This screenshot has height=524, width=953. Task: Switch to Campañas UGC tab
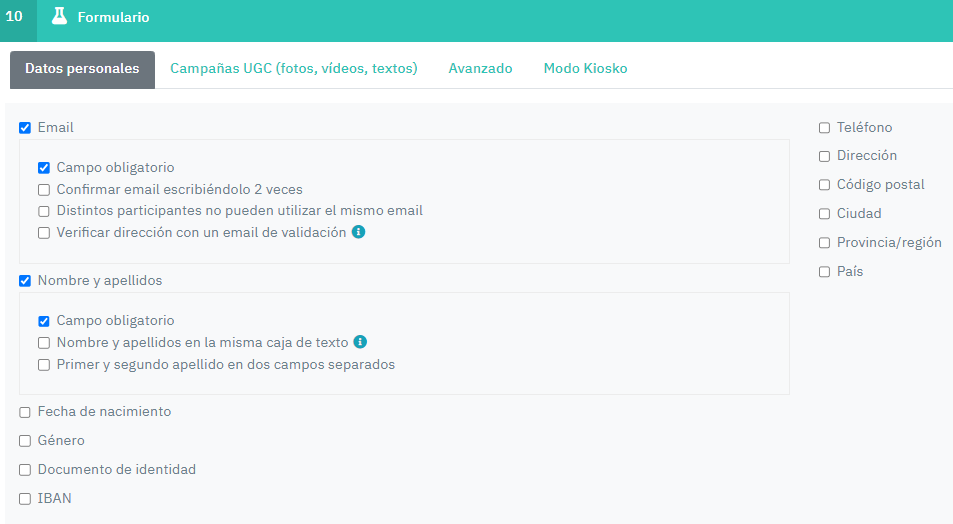(293, 69)
